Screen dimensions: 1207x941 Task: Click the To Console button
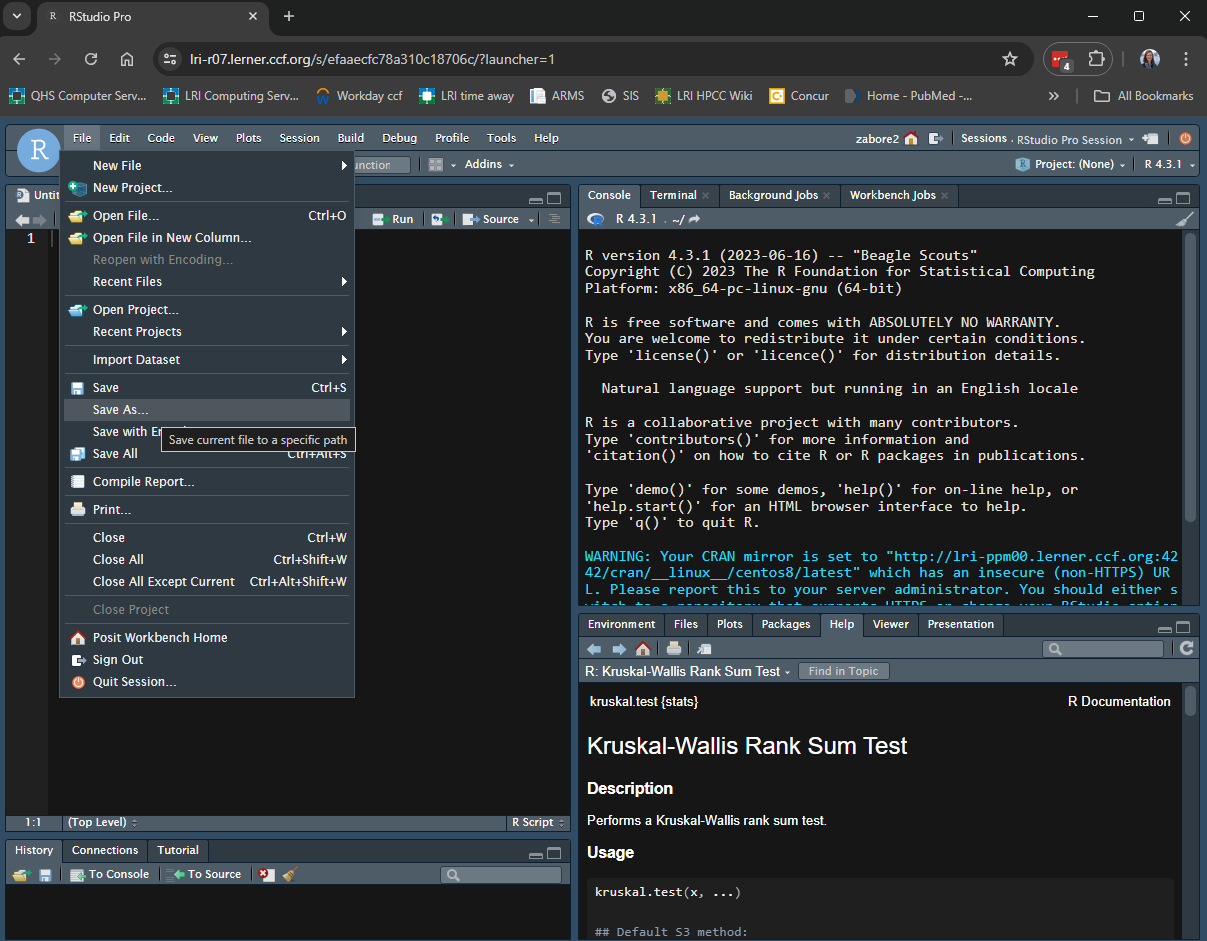click(x=109, y=874)
